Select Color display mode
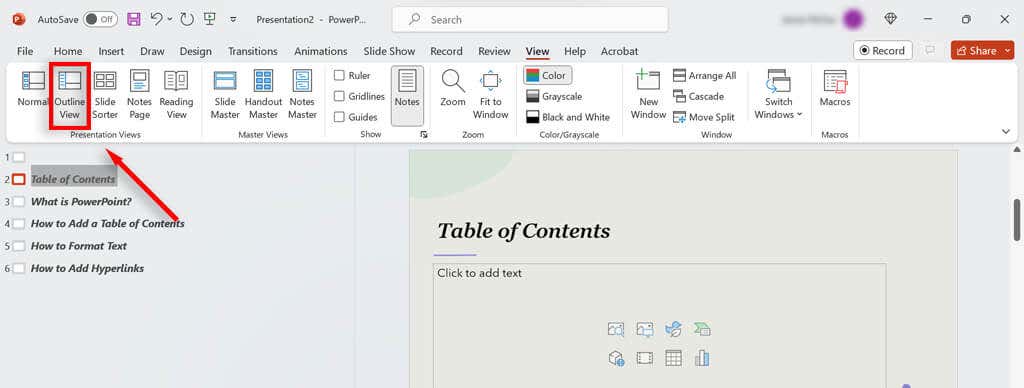This screenshot has height=388, width=1024. (547, 75)
